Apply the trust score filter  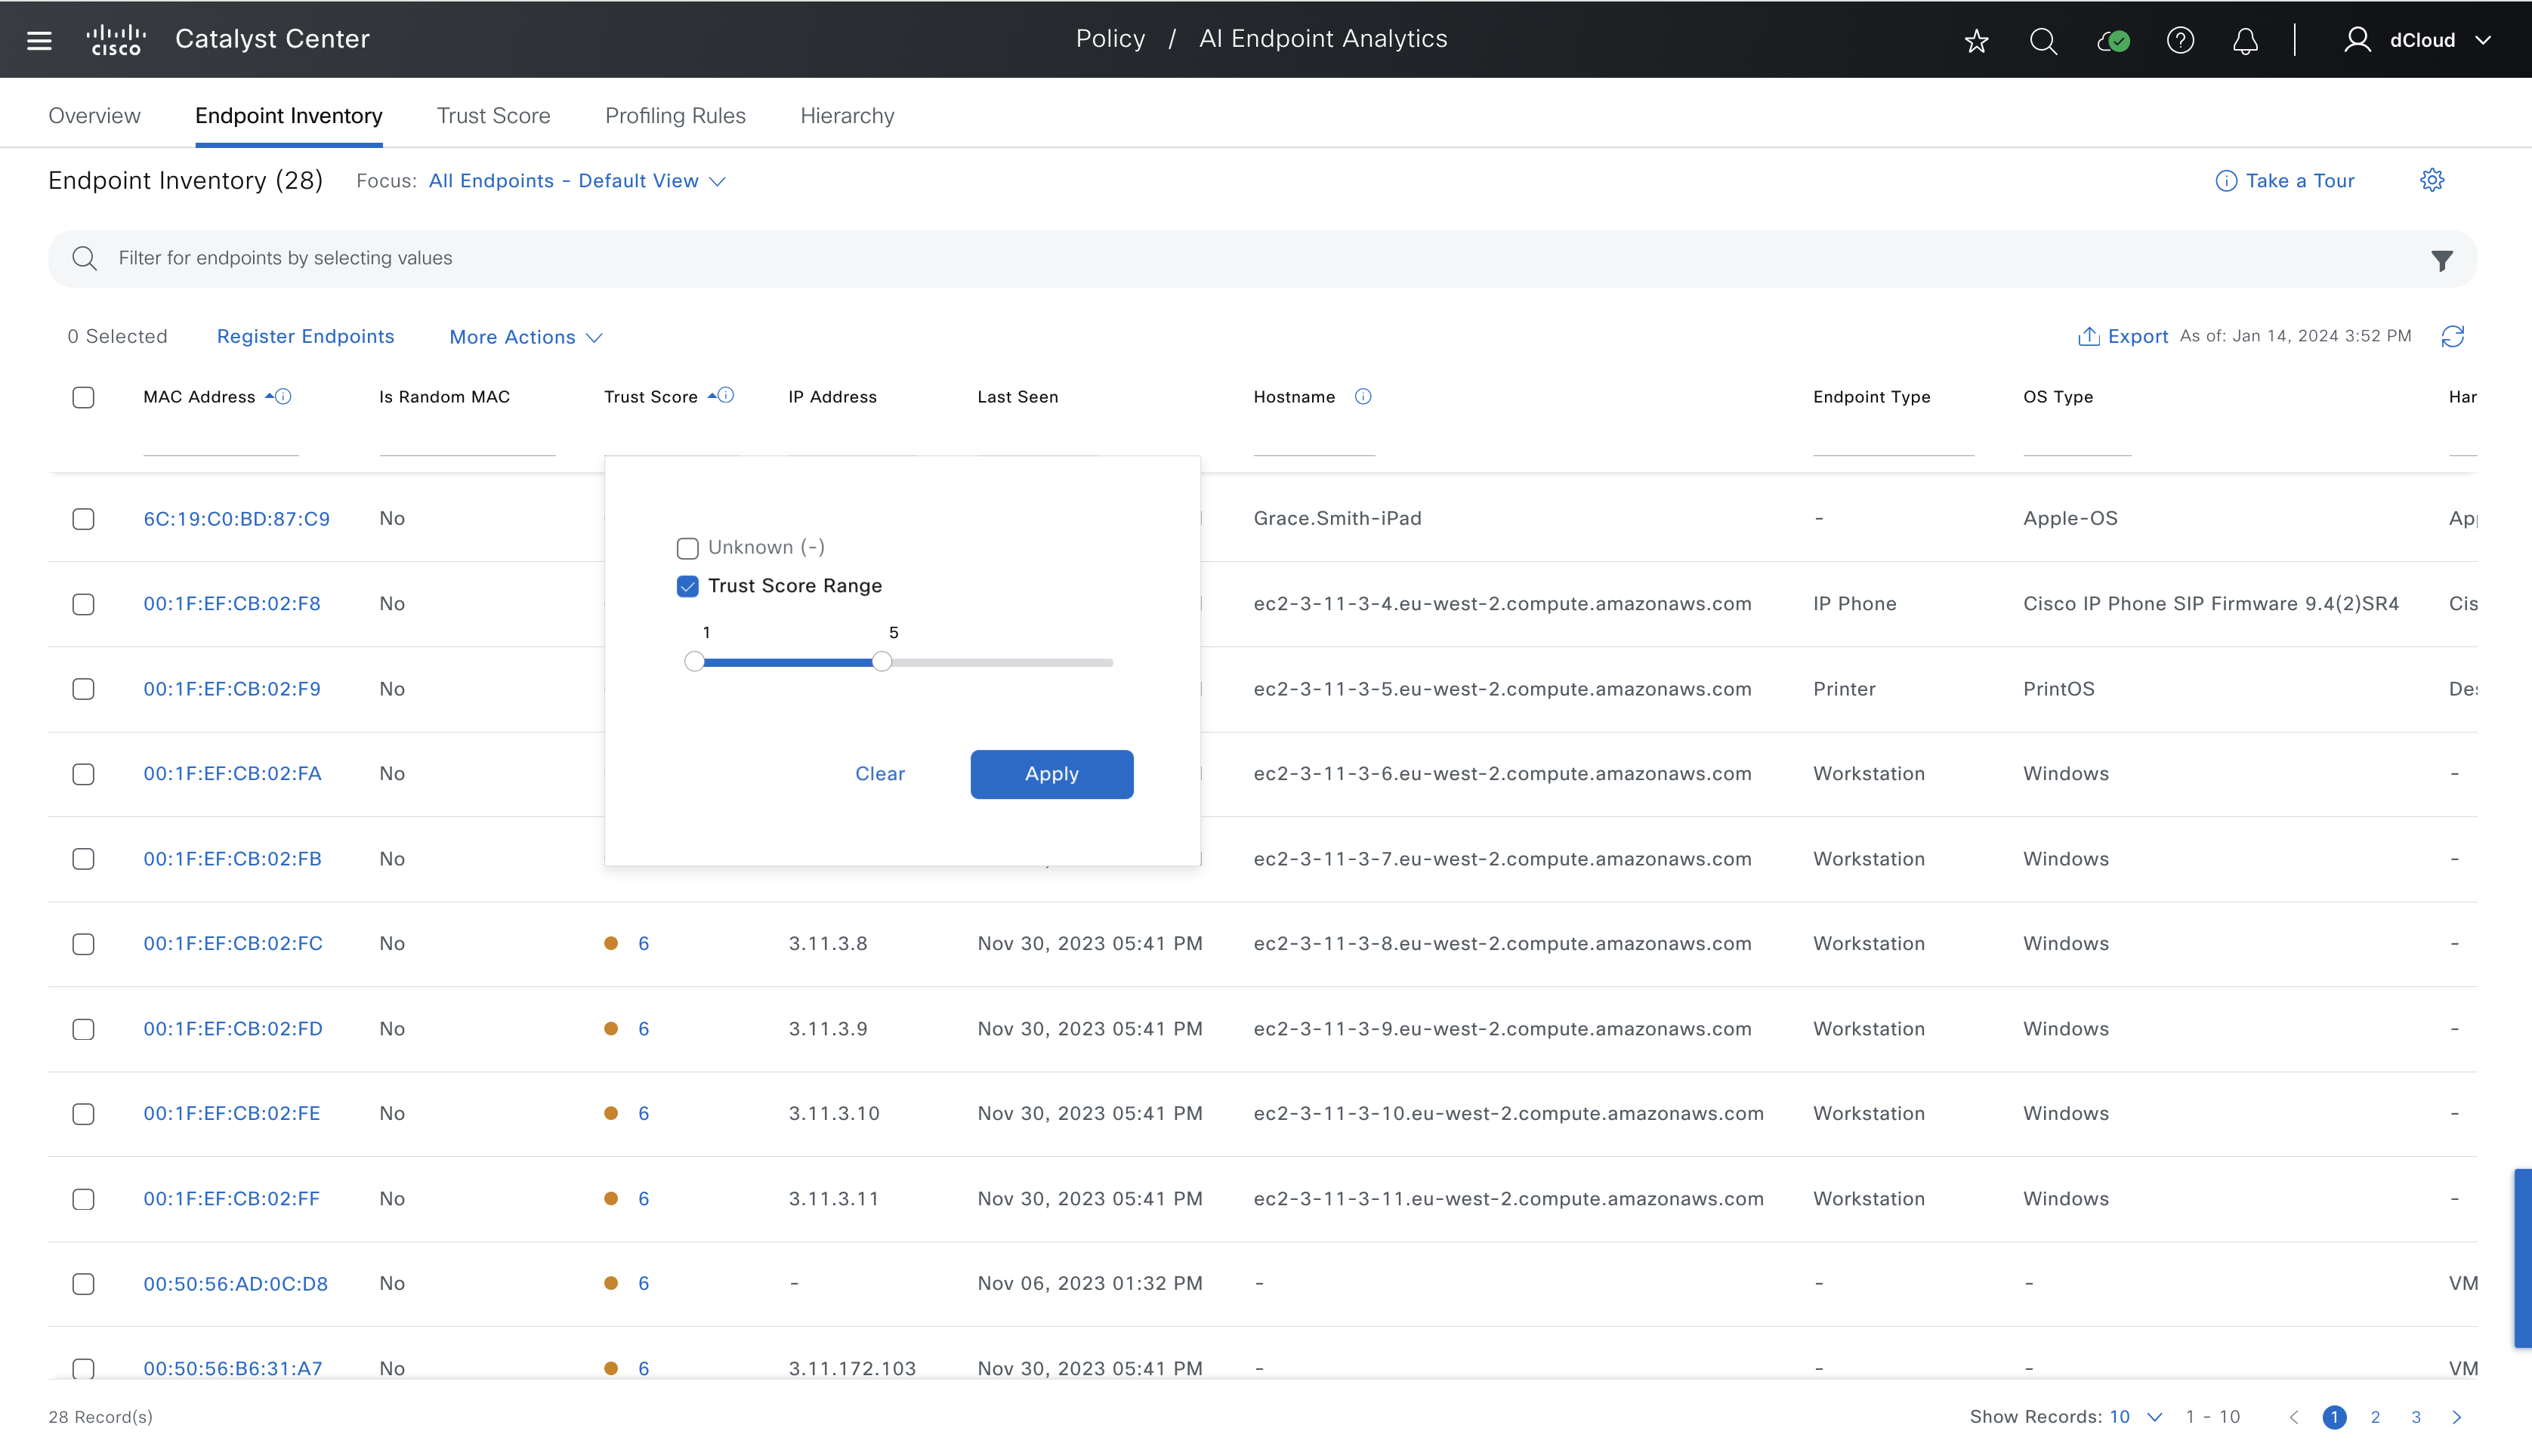point(1051,774)
